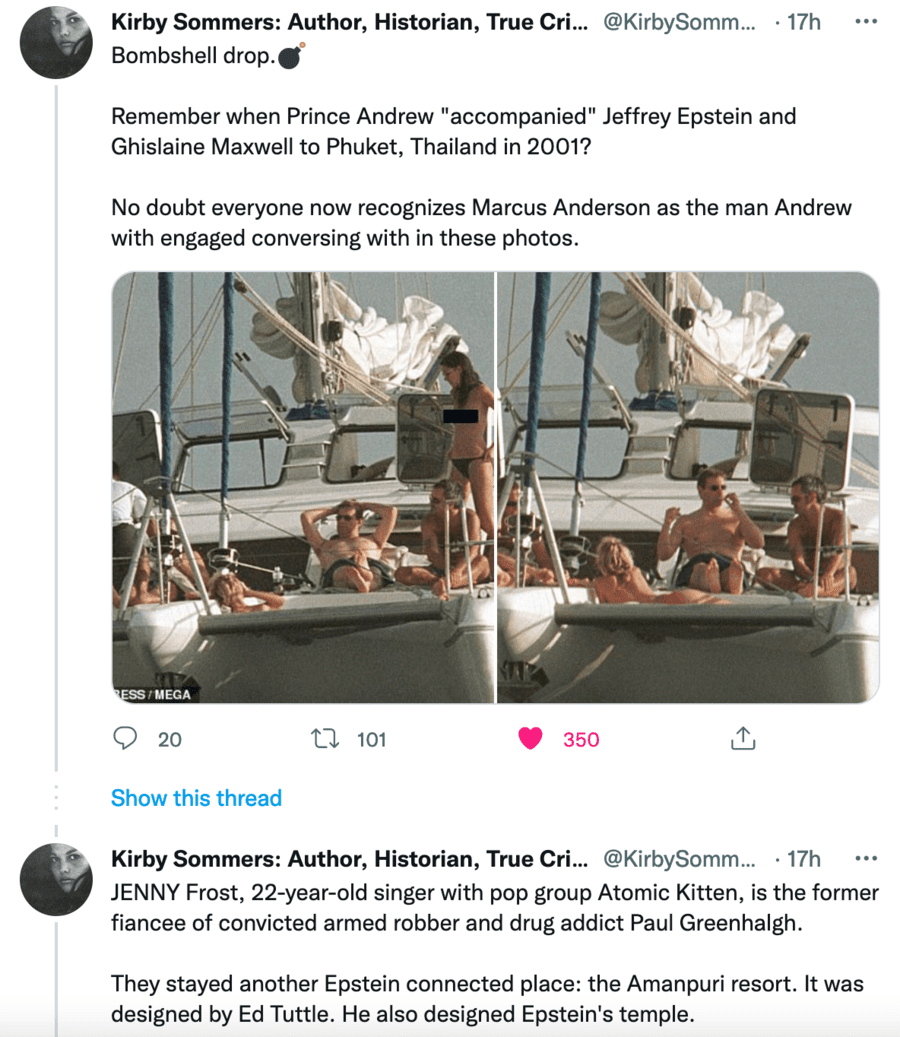The image size is (900, 1037).
Task: Unlike the tweet via the pink heart
Action: click(530, 739)
